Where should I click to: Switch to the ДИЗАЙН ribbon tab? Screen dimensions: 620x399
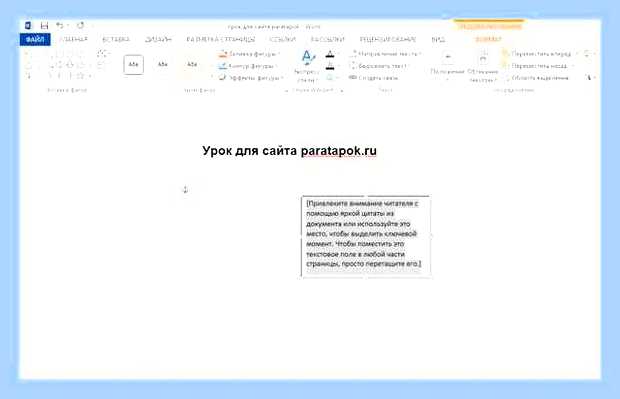coord(158,39)
